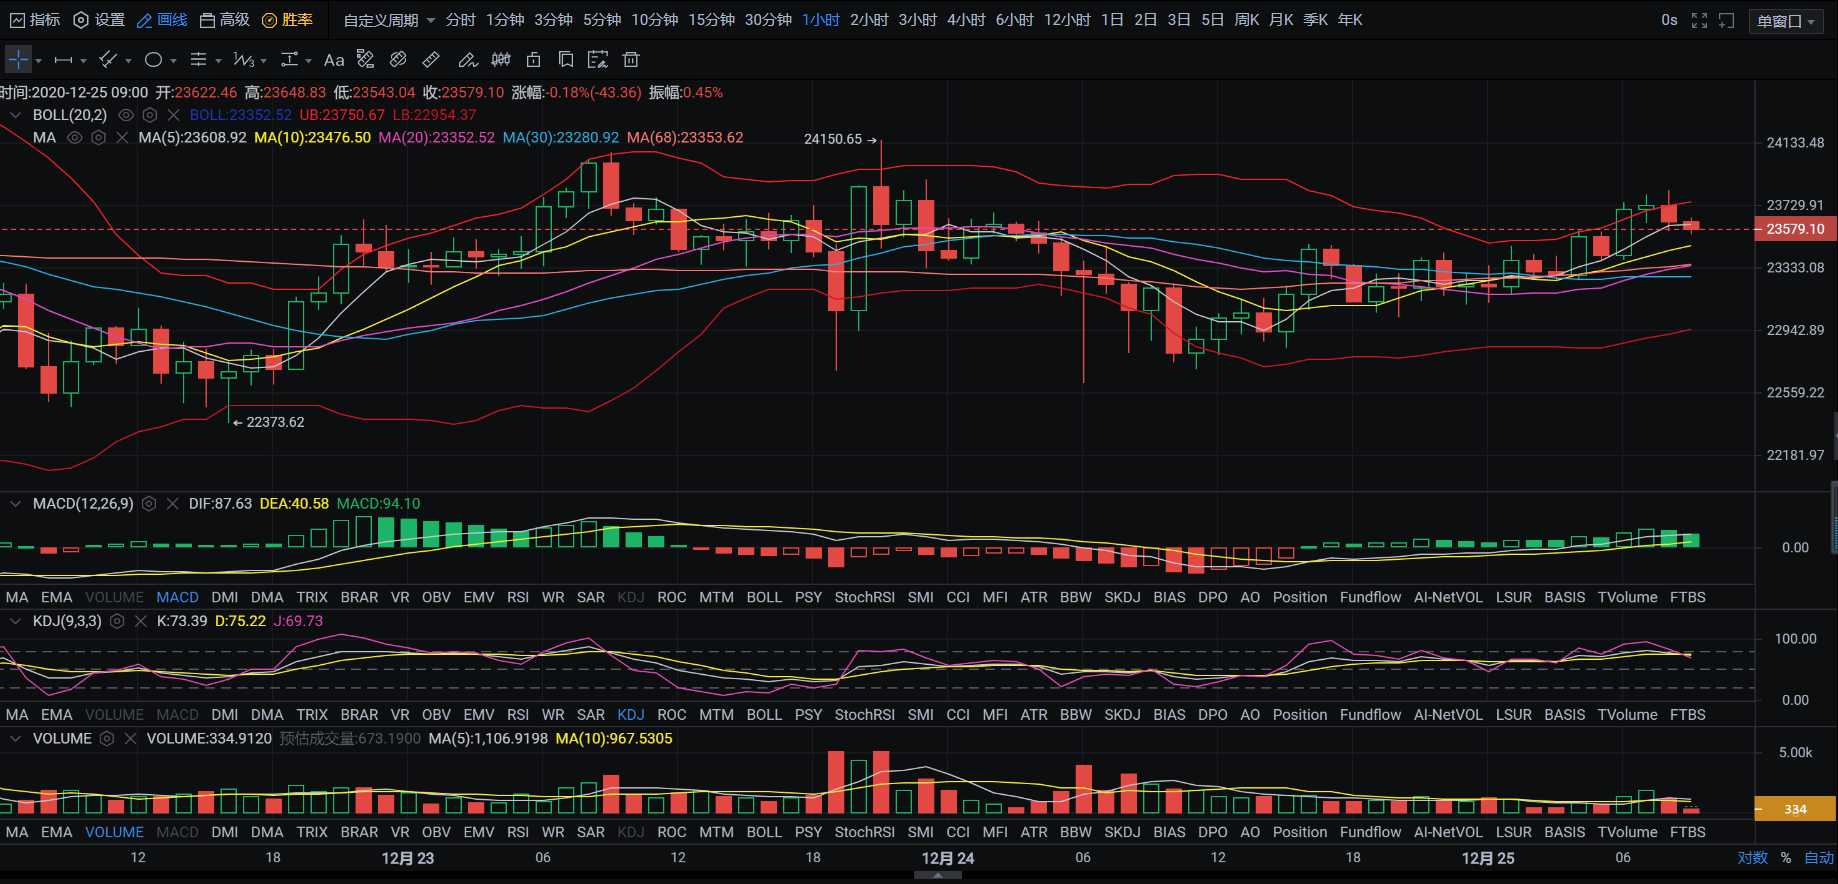This screenshot has height=884, width=1838.
Task: Click the 胜率 win rate button
Action: (287, 20)
